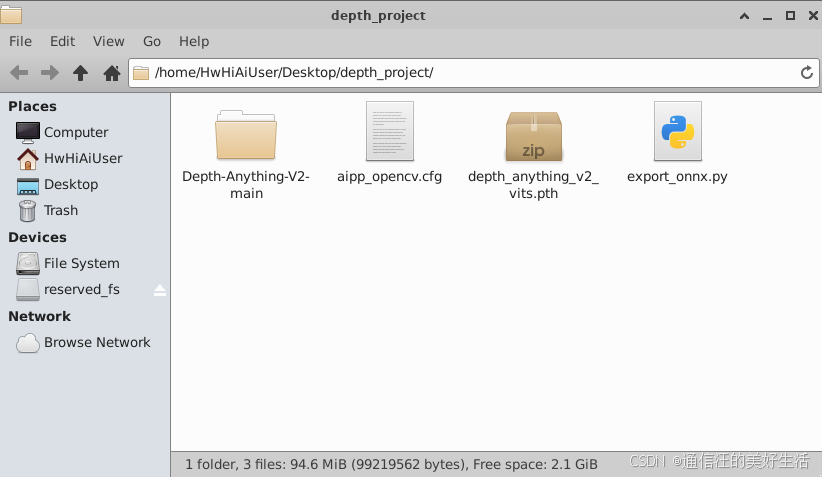This screenshot has height=477, width=822.
Task: Open the View menu
Action: pyautogui.click(x=109, y=41)
